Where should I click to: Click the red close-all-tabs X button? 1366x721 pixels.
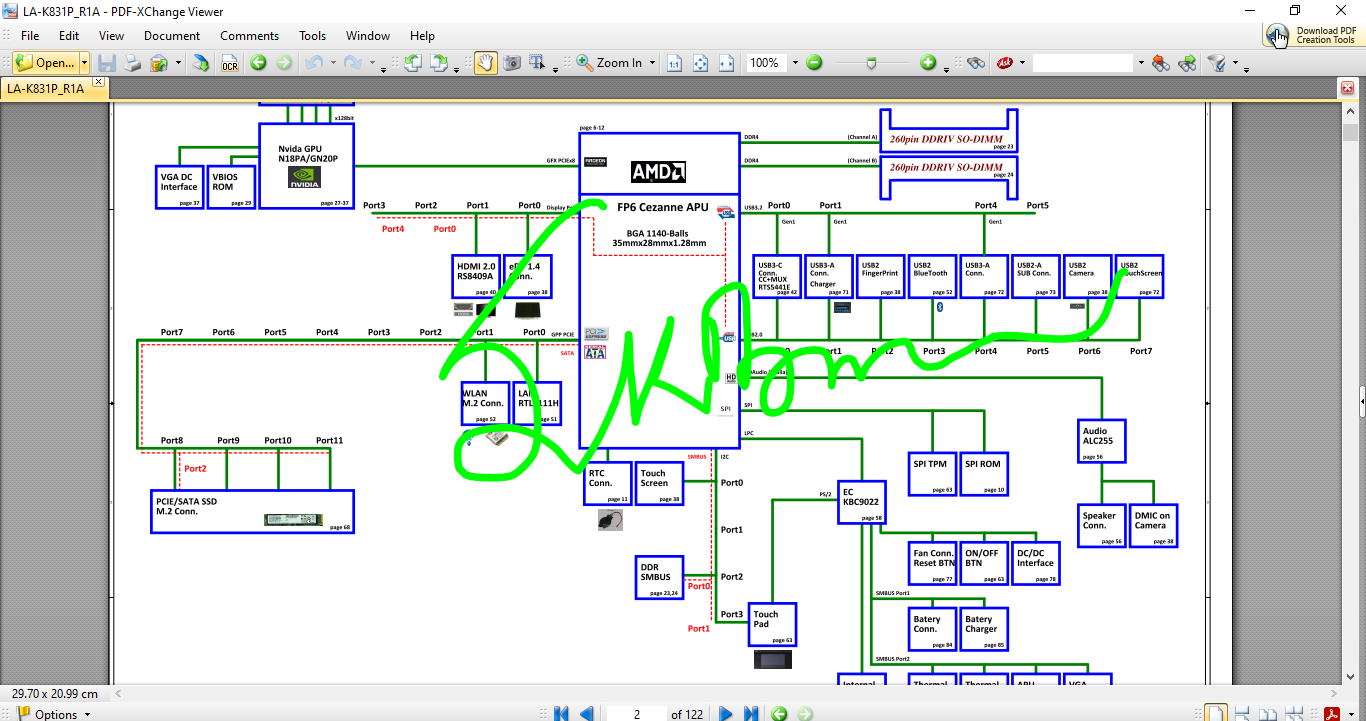tap(1347, 88)
